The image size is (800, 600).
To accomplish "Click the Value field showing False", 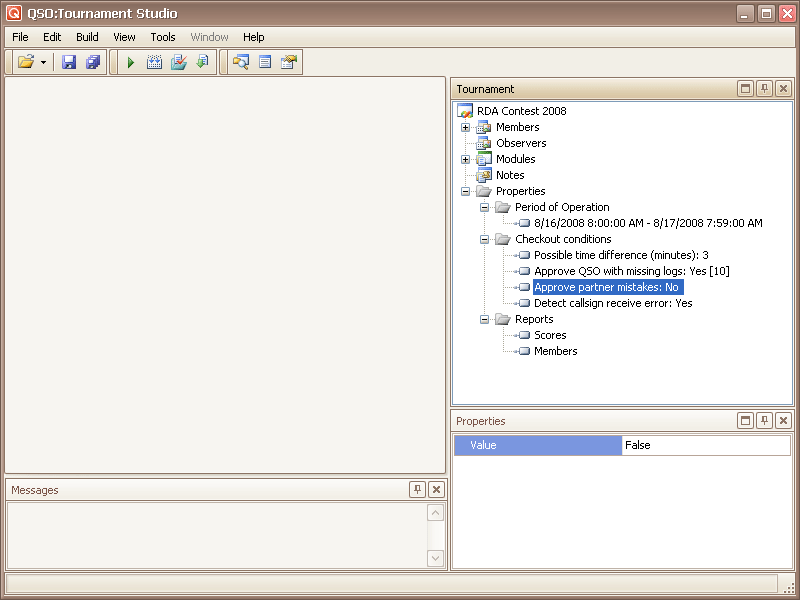I will 705,445.
